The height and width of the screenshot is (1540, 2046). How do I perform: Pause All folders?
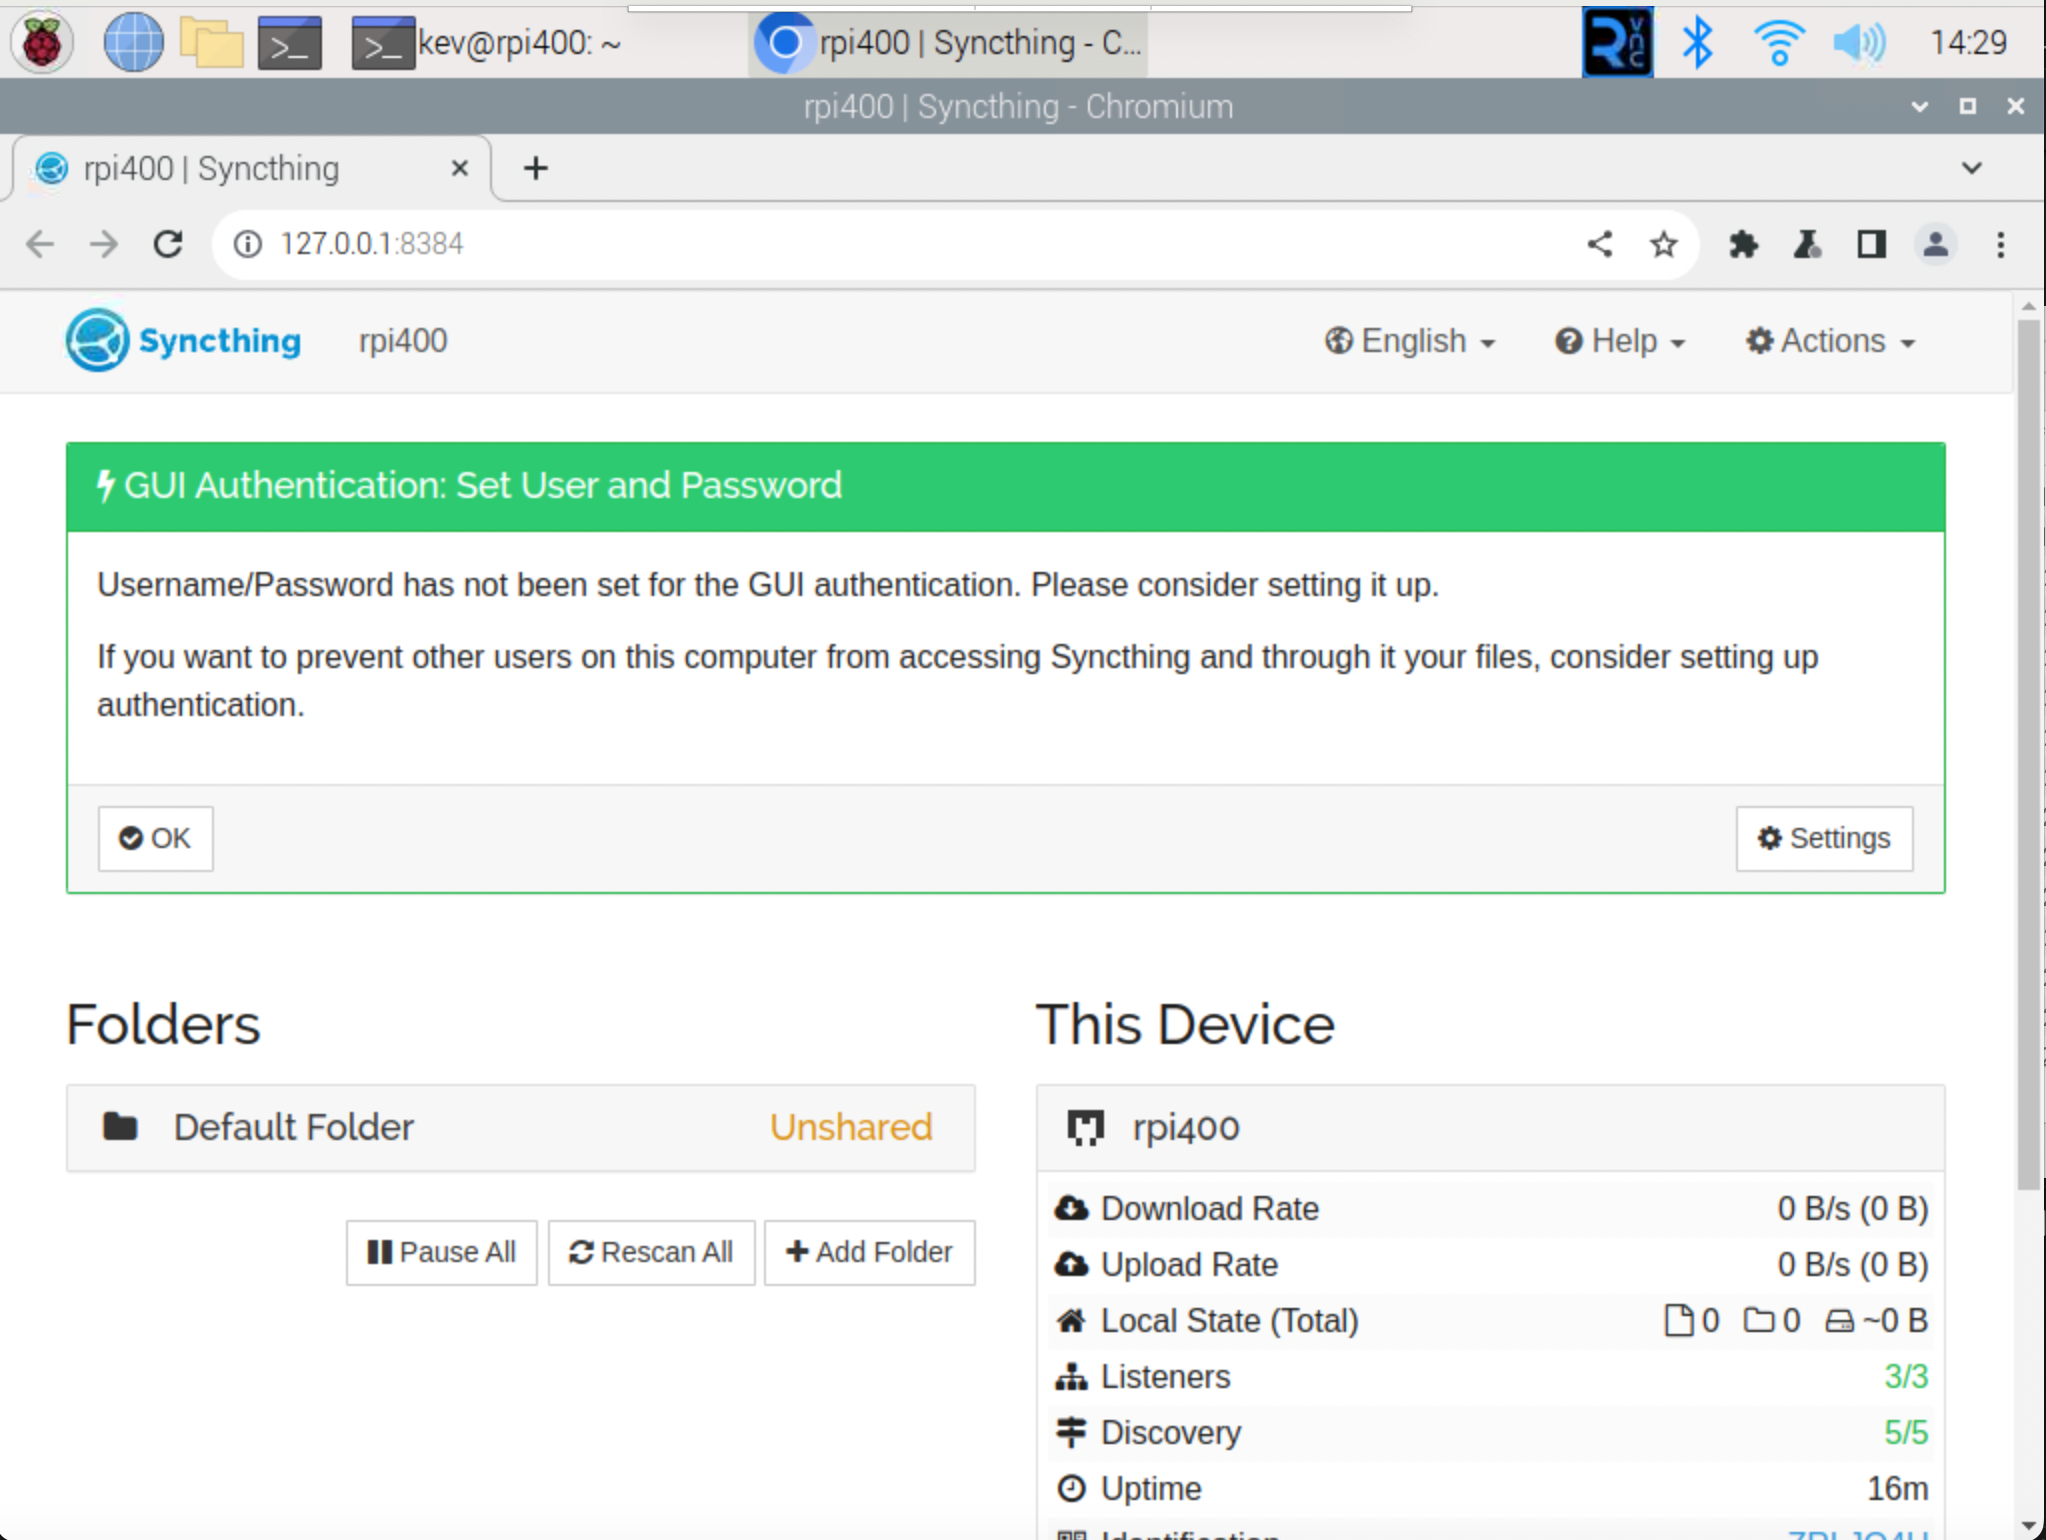(x=441, y=1252)
